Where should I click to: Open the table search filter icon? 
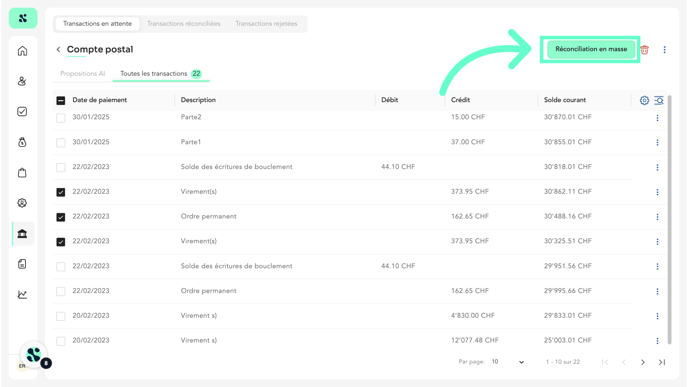pyautogui.click(x=659, y=100)
